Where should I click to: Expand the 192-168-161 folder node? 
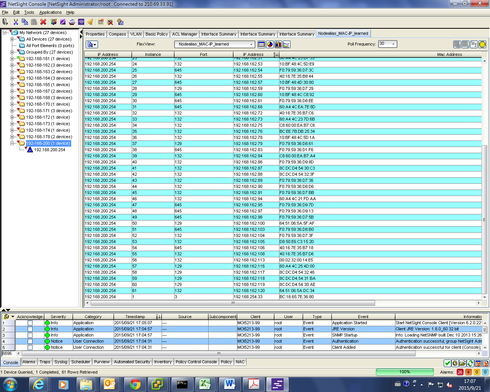click(x=12, y=59)
